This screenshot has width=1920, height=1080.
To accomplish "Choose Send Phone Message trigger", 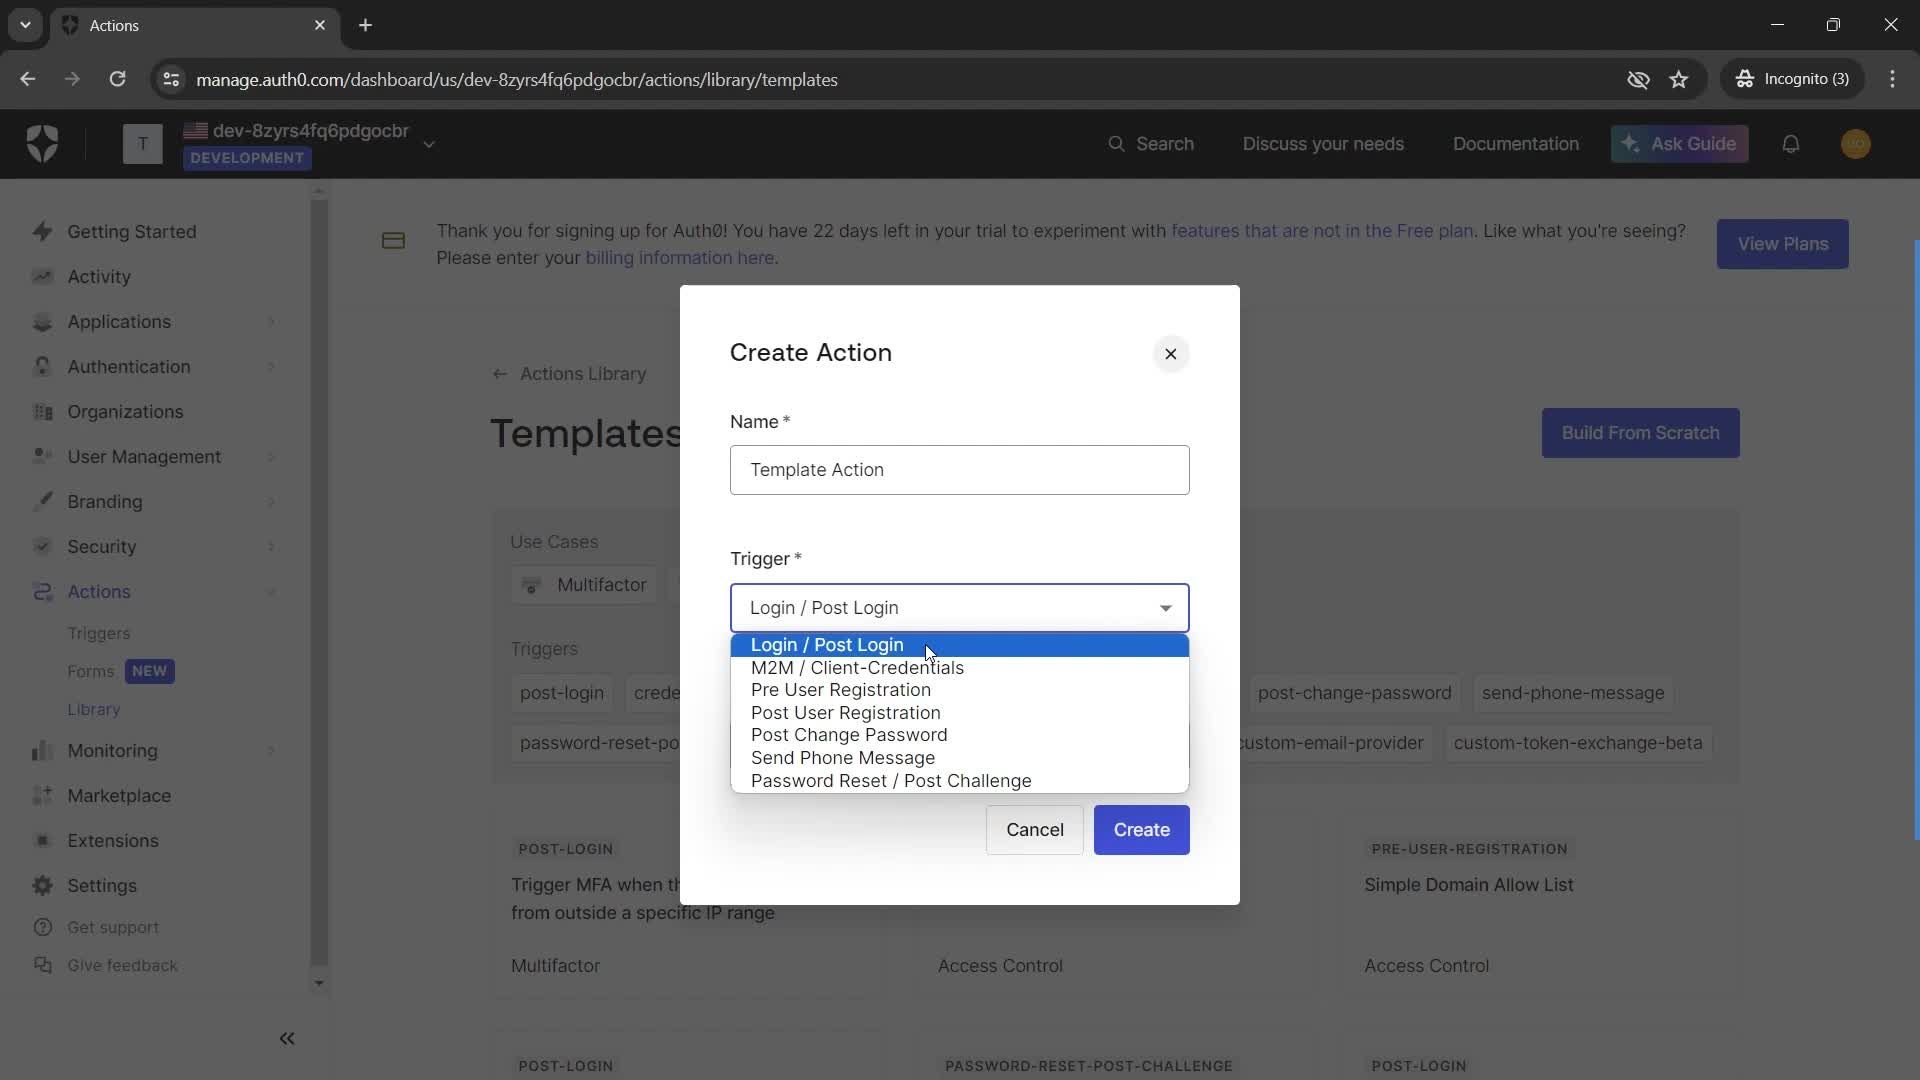I will pyautogui.click(x=960, y=758).
